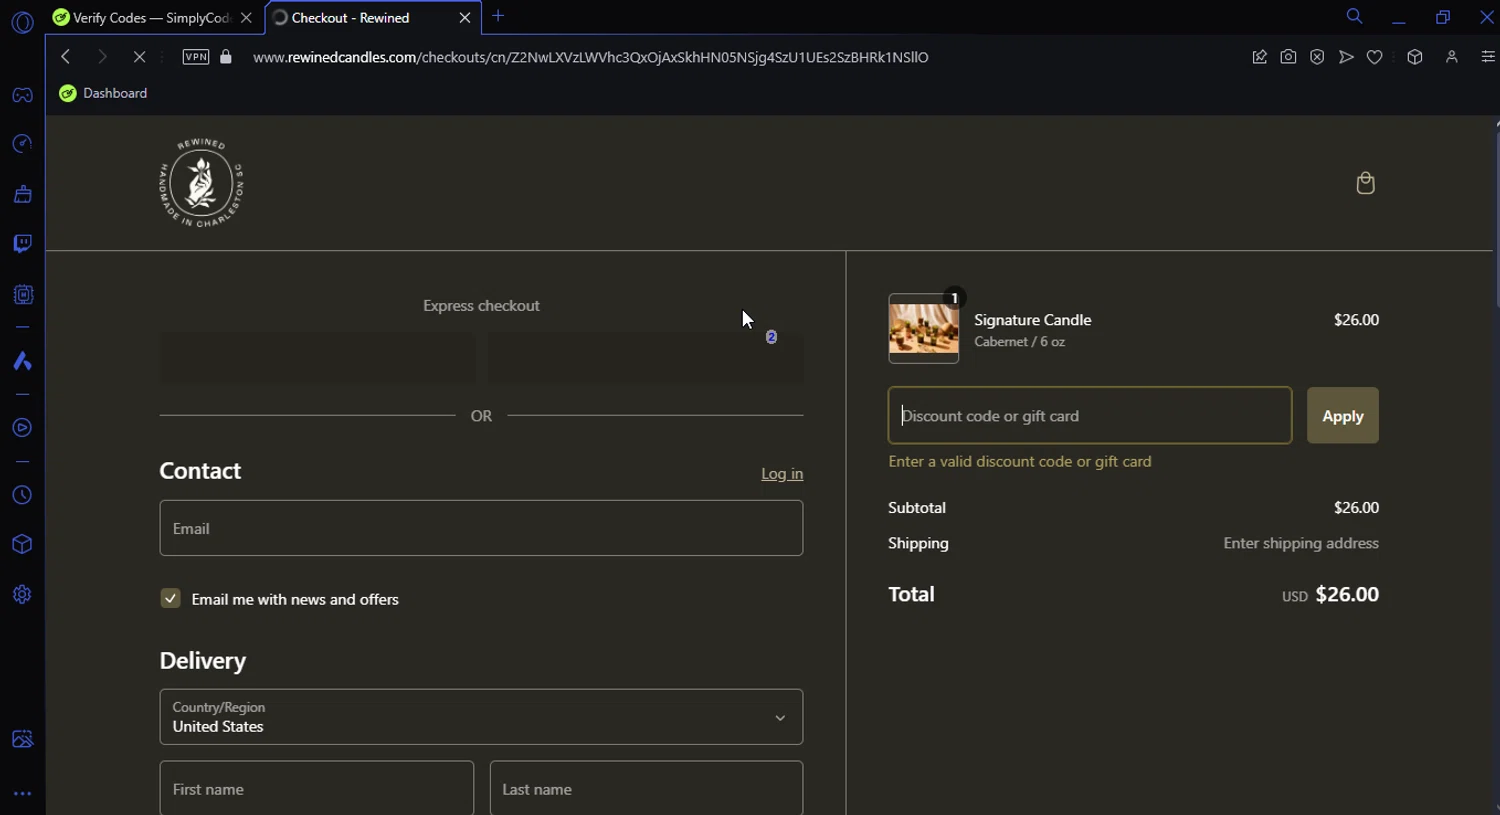
Task: Click the right Express checkout button
Action: [646, 357]
